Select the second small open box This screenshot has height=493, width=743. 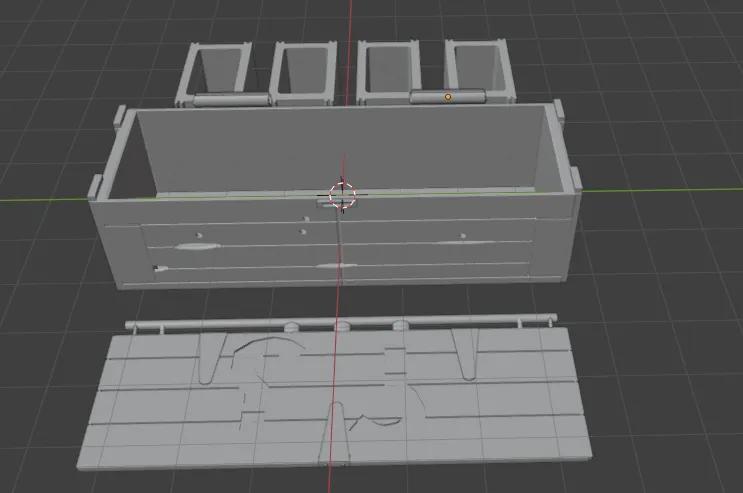coord(303,72)
